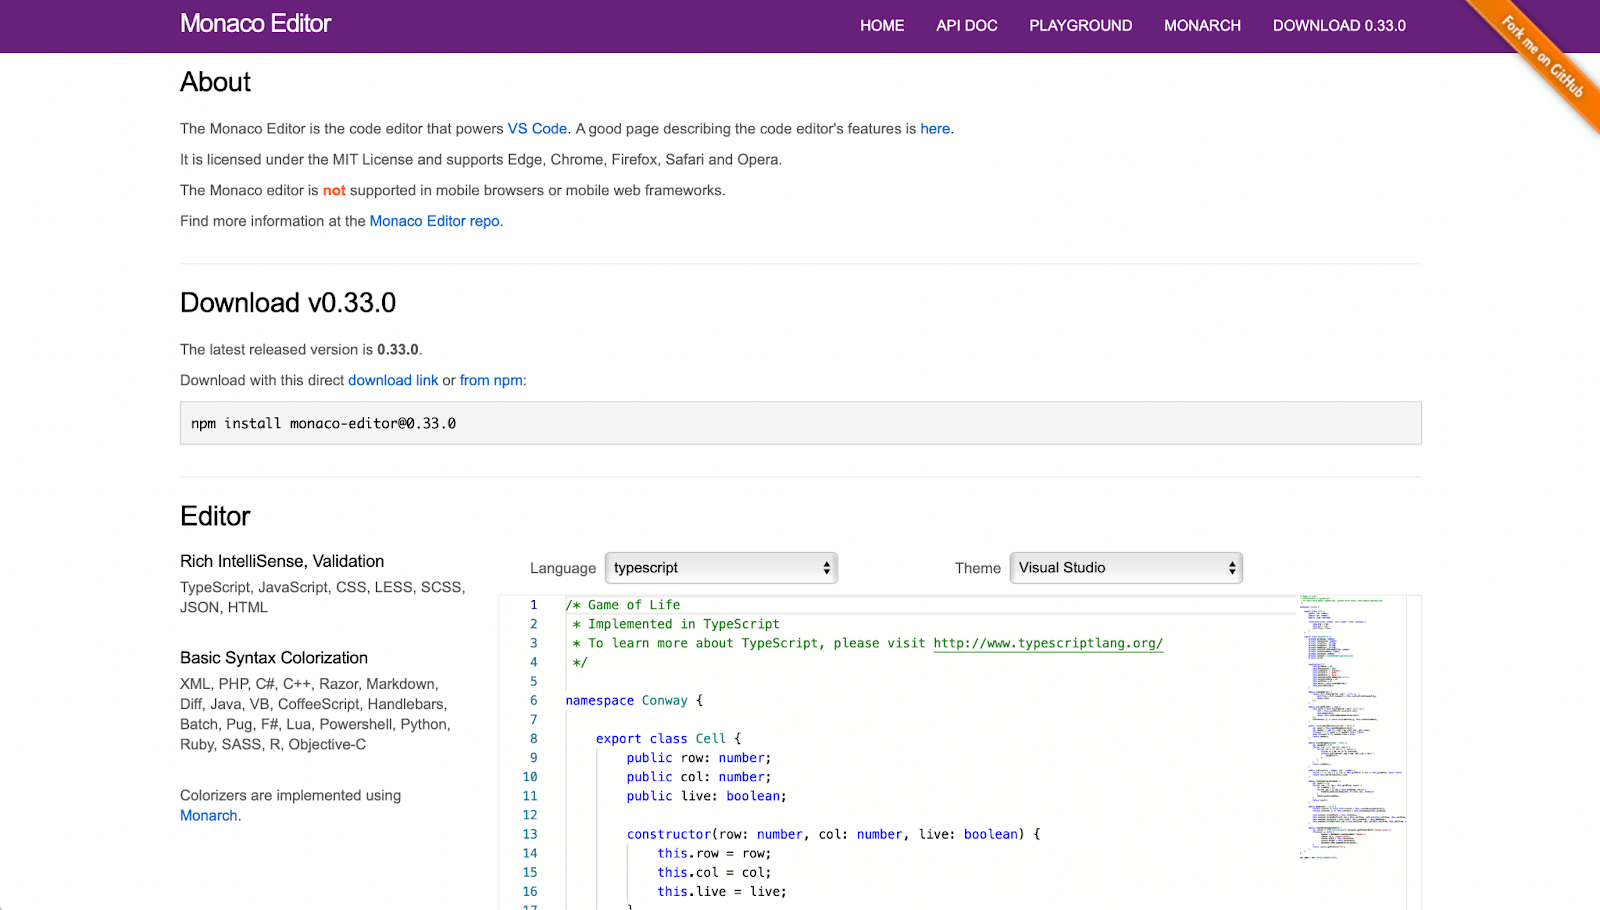This screenshot has height=910, width=1600.
Task: Open the Theme Visual Studio dropdown
Action: click(1126, 568)
